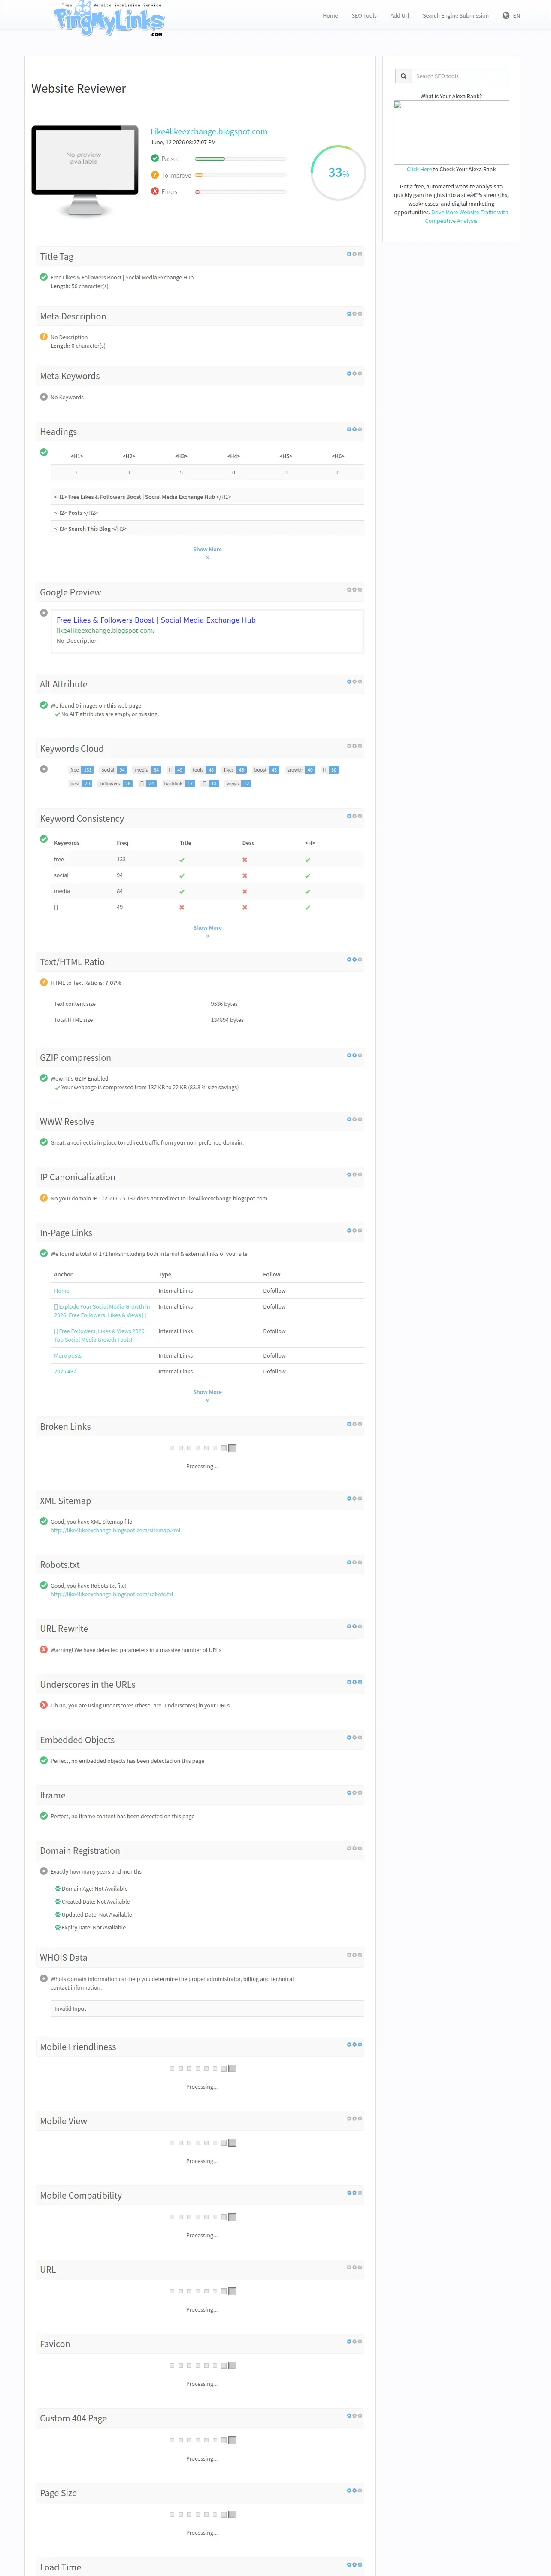551x2576 pixels.
Task: Click XML Sitemap green check icon
Action: 44,1521
